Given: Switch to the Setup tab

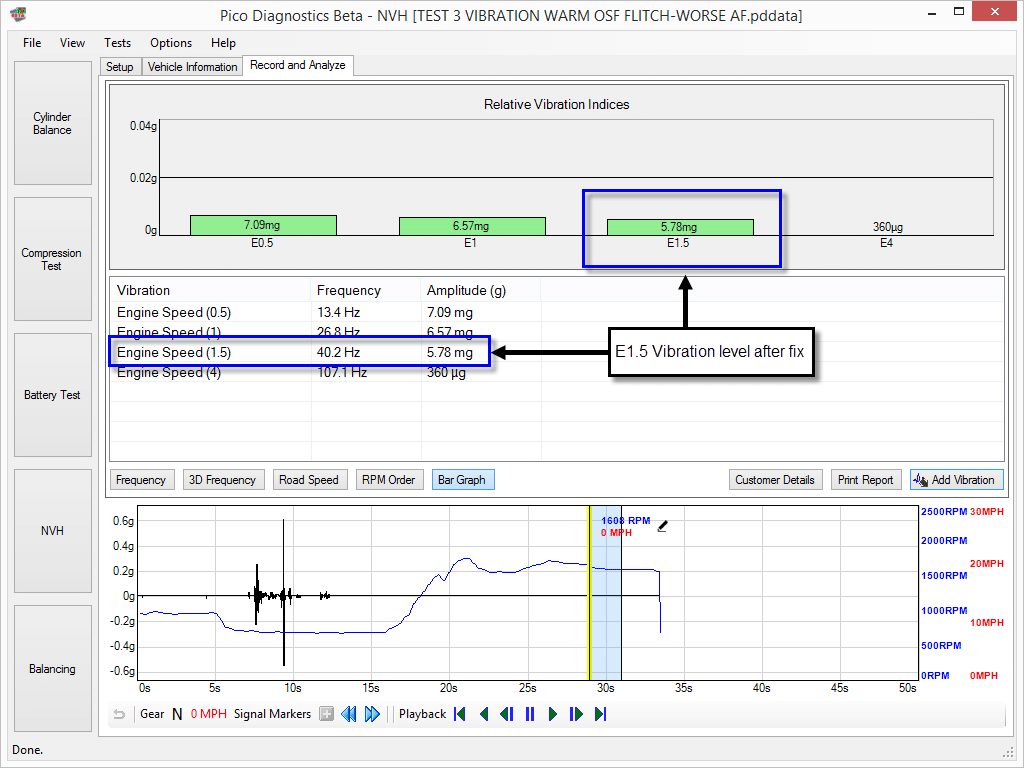Looking at the screenshot, I should 120,67.
